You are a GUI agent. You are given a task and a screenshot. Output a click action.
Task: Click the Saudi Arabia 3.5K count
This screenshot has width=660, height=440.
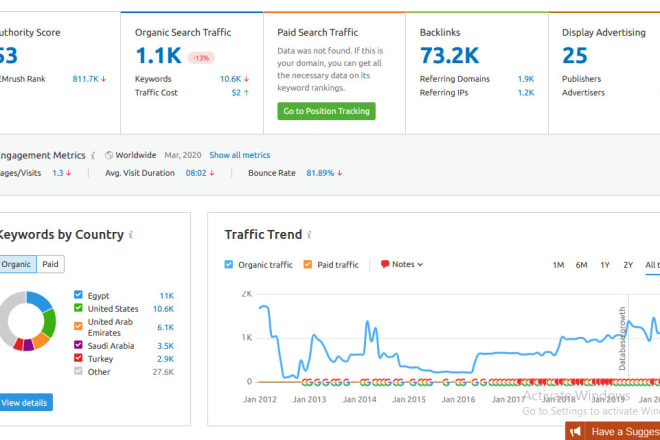point(165,346)
